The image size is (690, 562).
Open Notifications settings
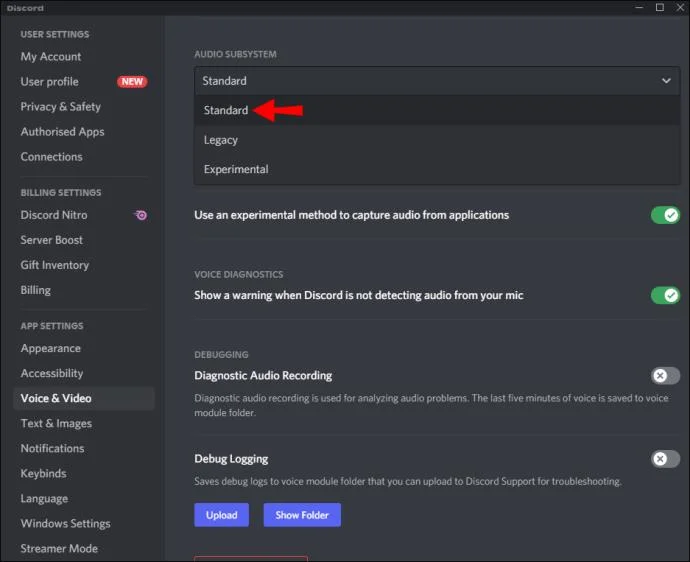click(52, 449)
